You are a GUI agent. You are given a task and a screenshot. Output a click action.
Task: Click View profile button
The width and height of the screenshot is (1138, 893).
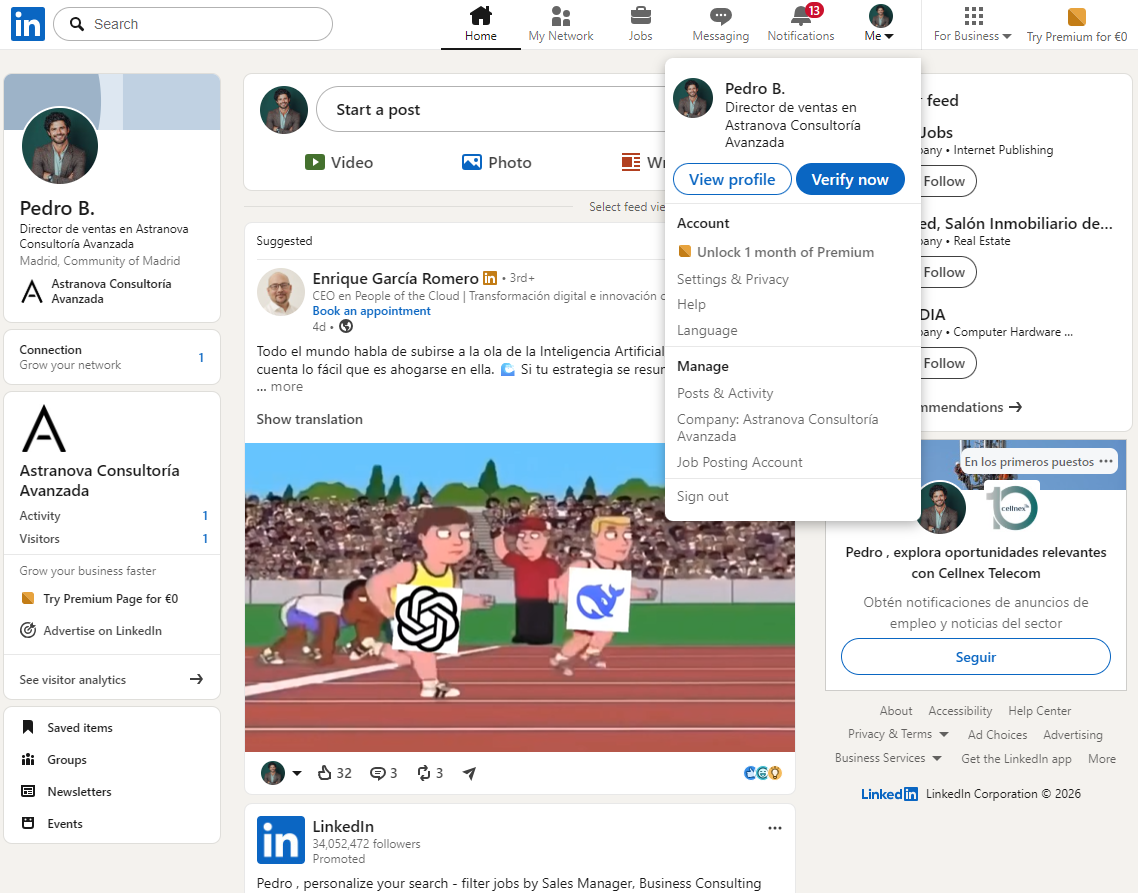pyautogui.click(x=732, y=179)
